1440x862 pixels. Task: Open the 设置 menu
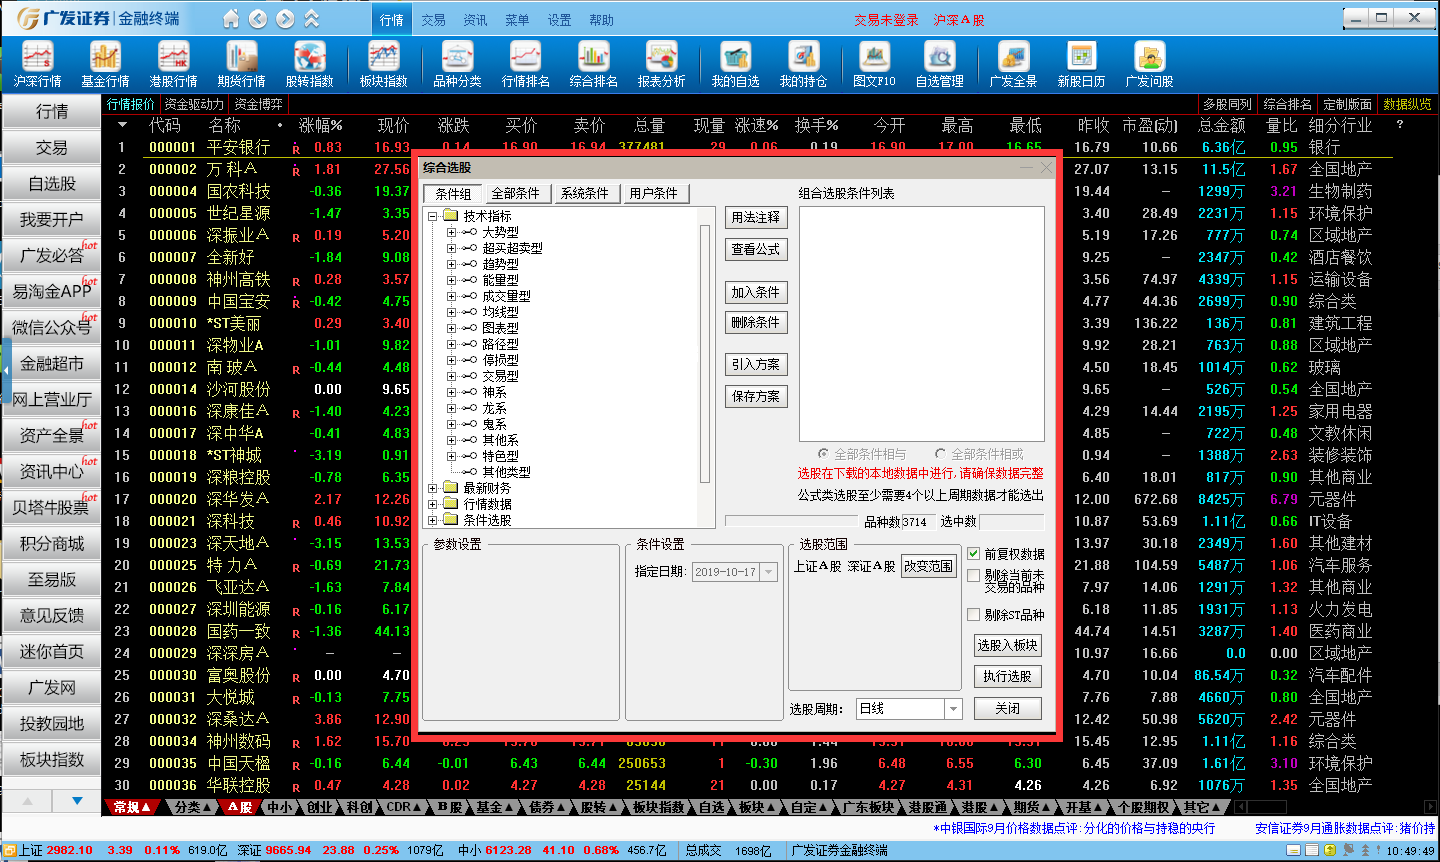click(x=560, y=20)
